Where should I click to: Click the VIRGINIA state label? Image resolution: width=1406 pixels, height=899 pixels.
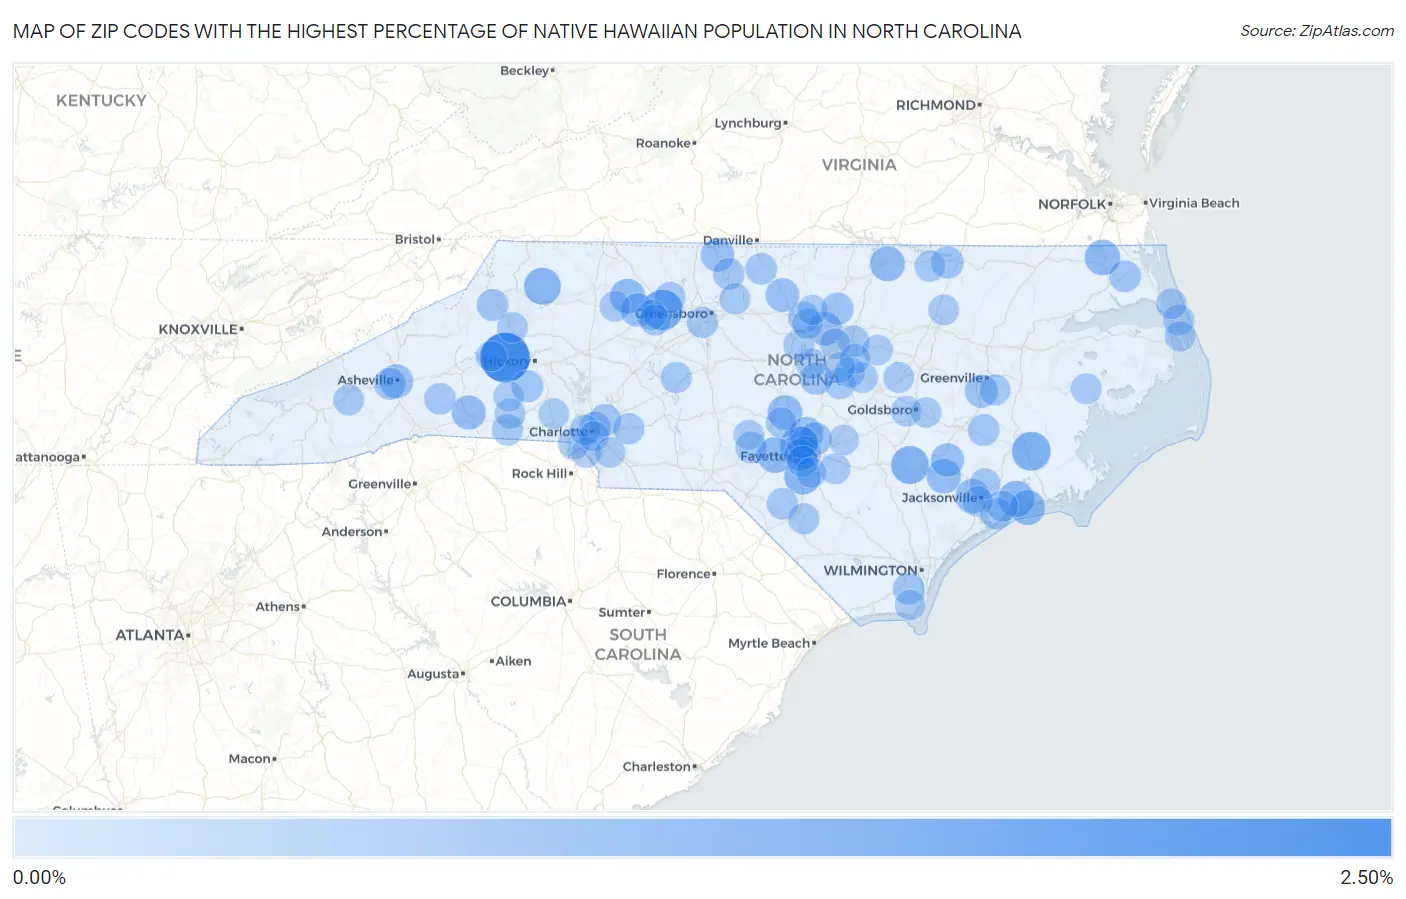[859, 165]
